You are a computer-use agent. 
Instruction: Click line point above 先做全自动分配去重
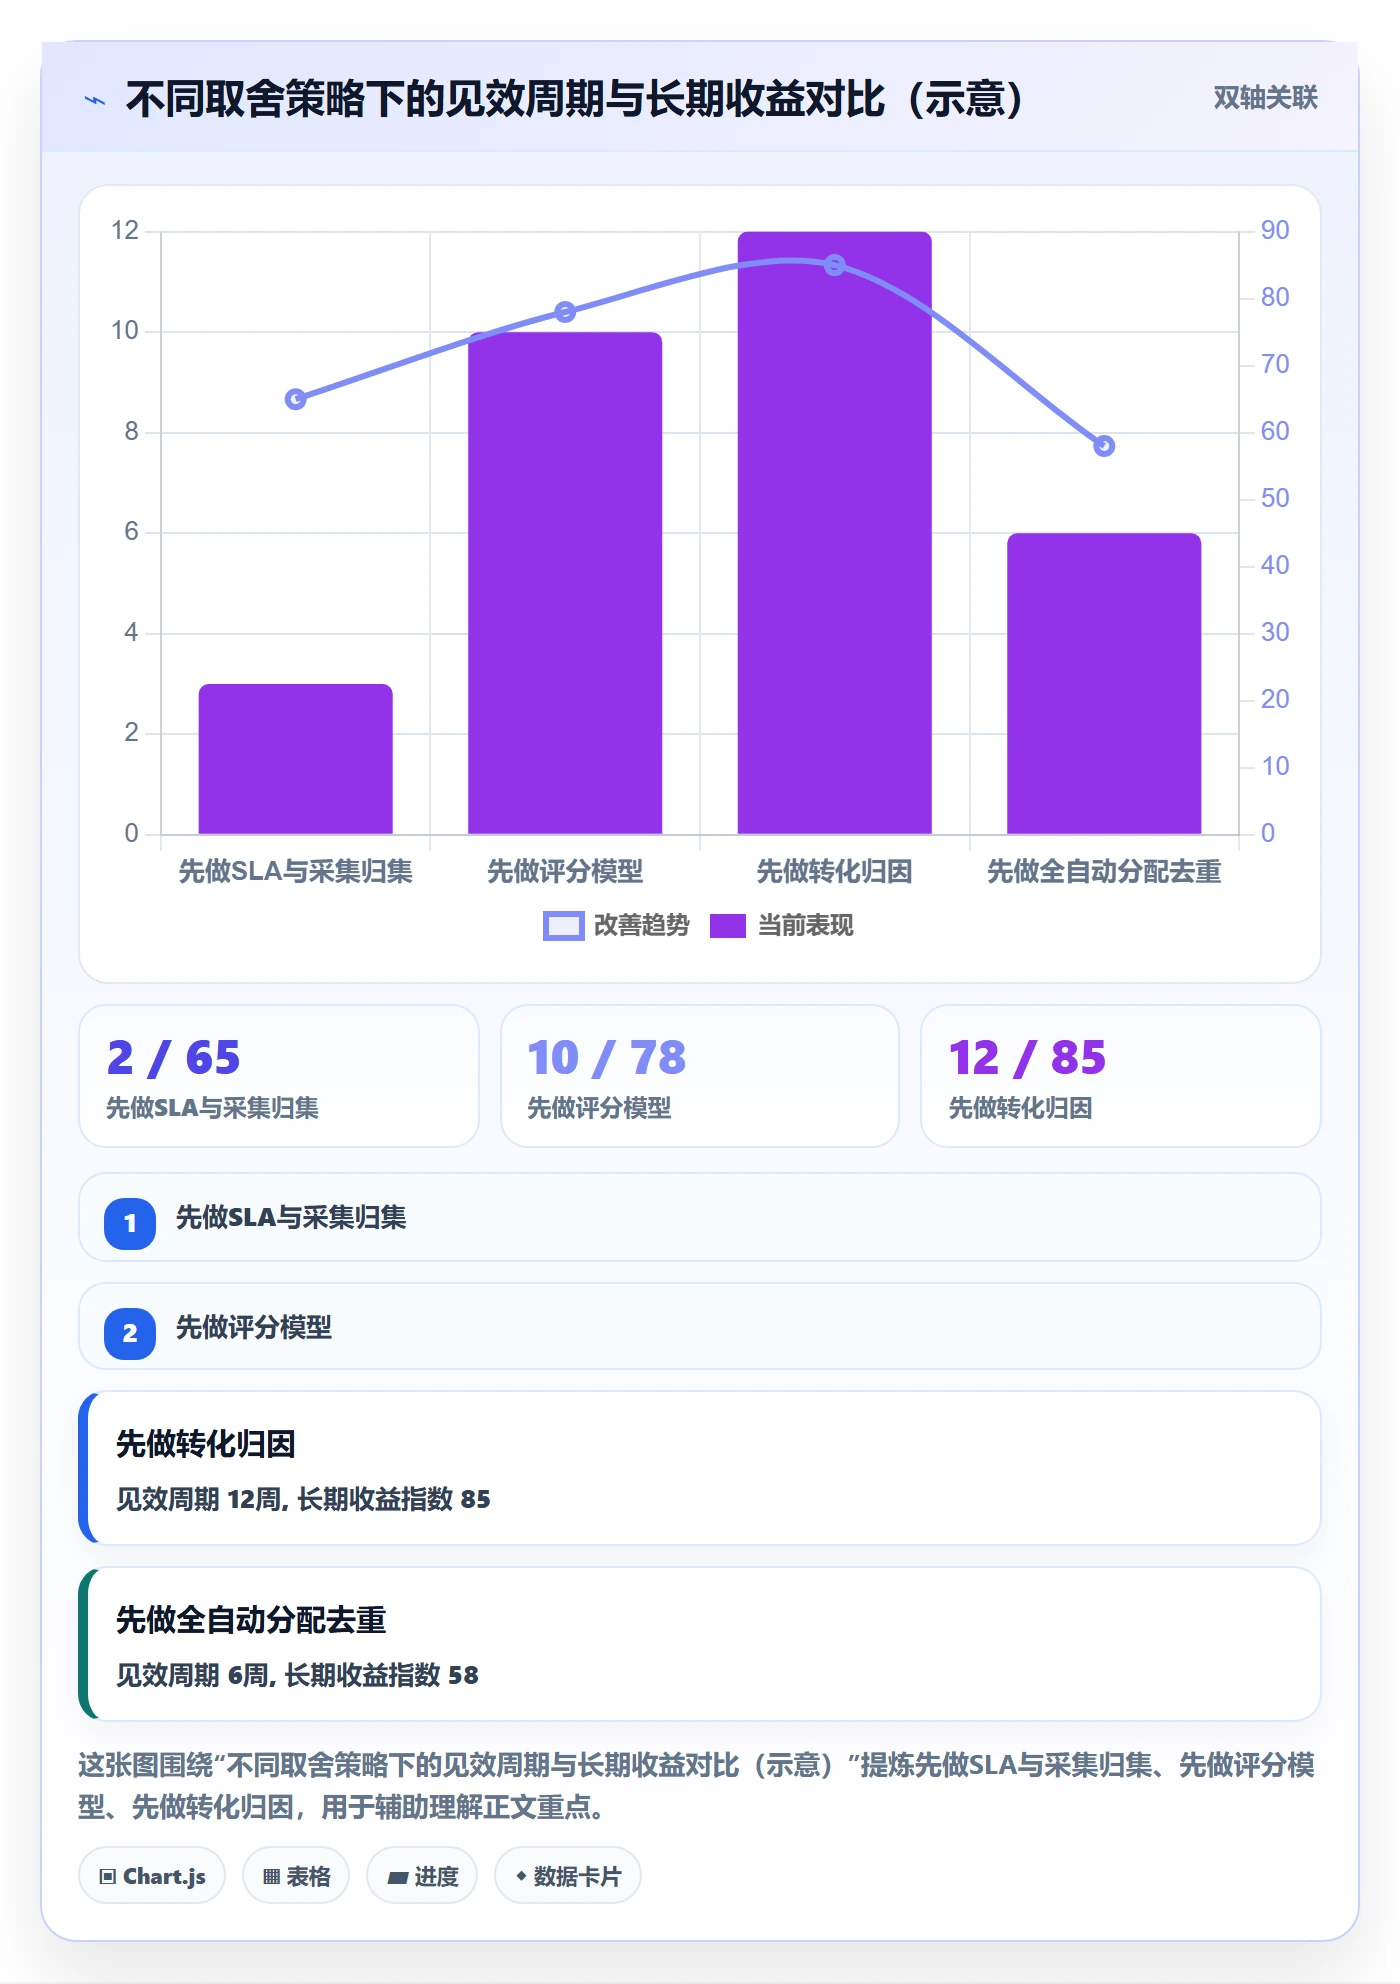(x=1104, y=446)
